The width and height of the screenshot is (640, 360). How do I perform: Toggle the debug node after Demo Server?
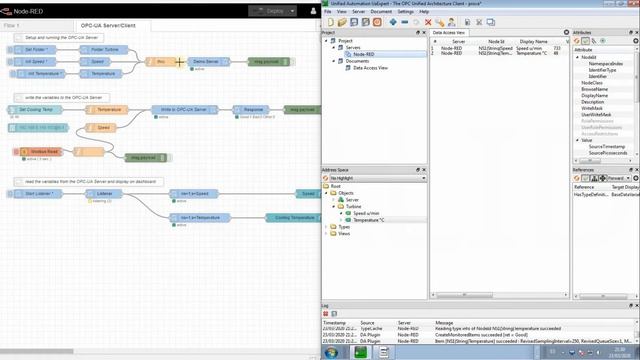click(x=293, y=62)
